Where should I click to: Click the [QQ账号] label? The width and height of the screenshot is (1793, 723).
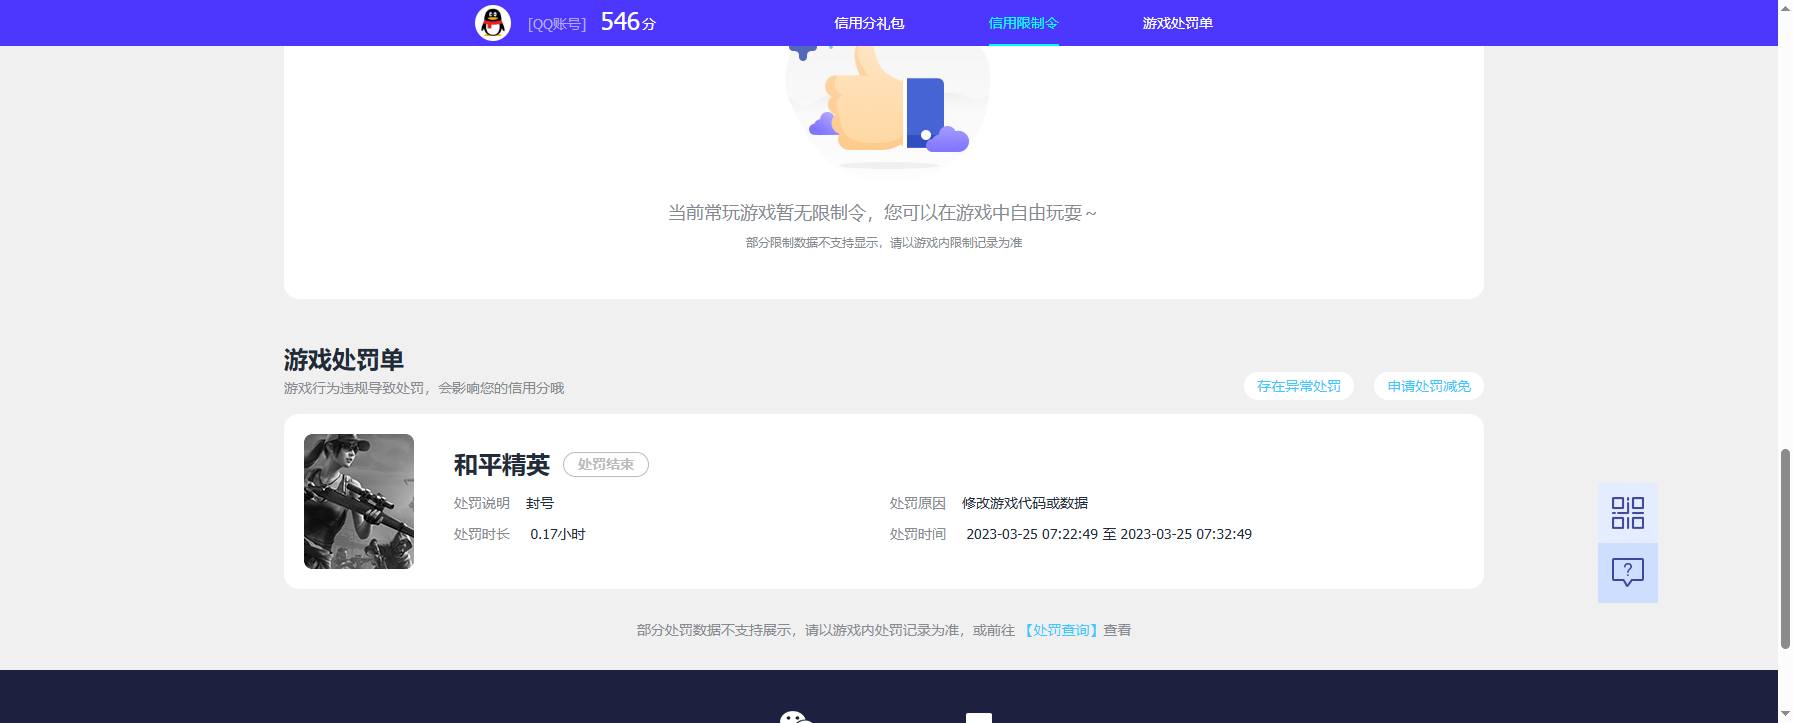point(557,24)
